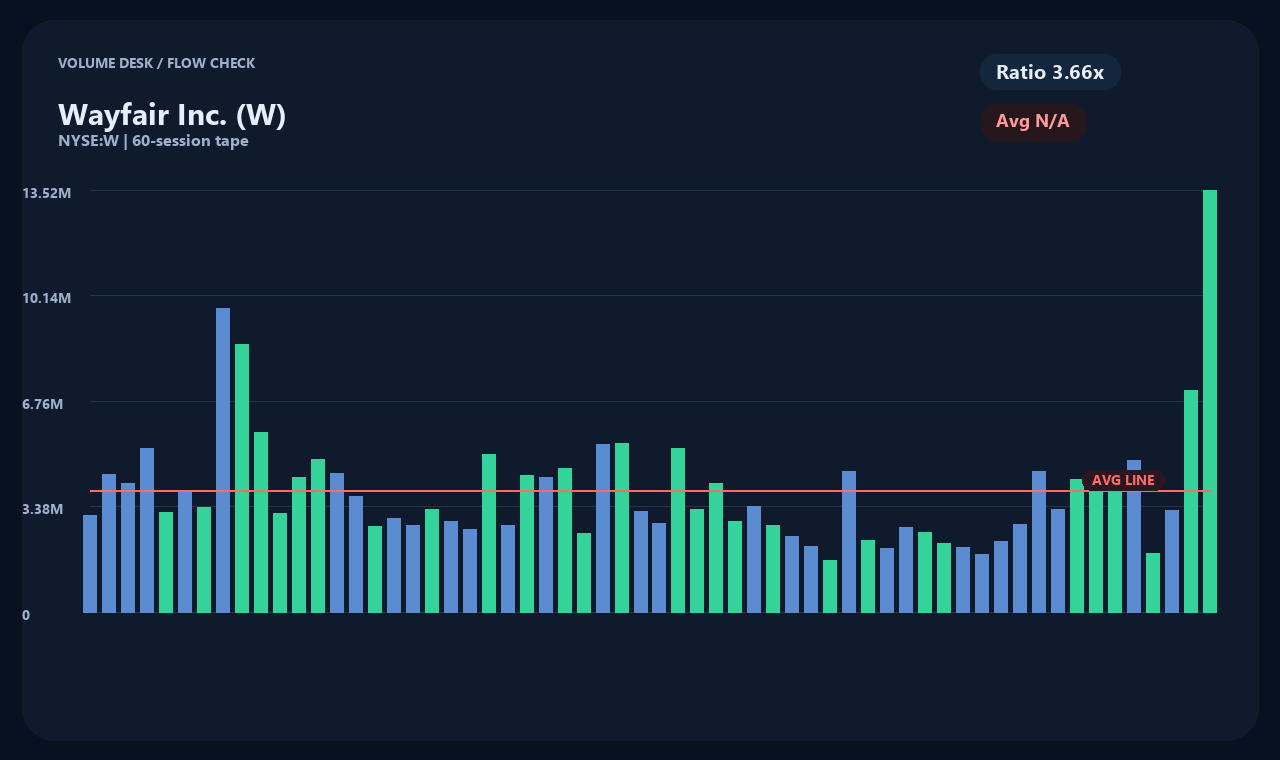Click the 0 axis label
The width and height of the screenshot is (1280, 760).
point(26,615)
